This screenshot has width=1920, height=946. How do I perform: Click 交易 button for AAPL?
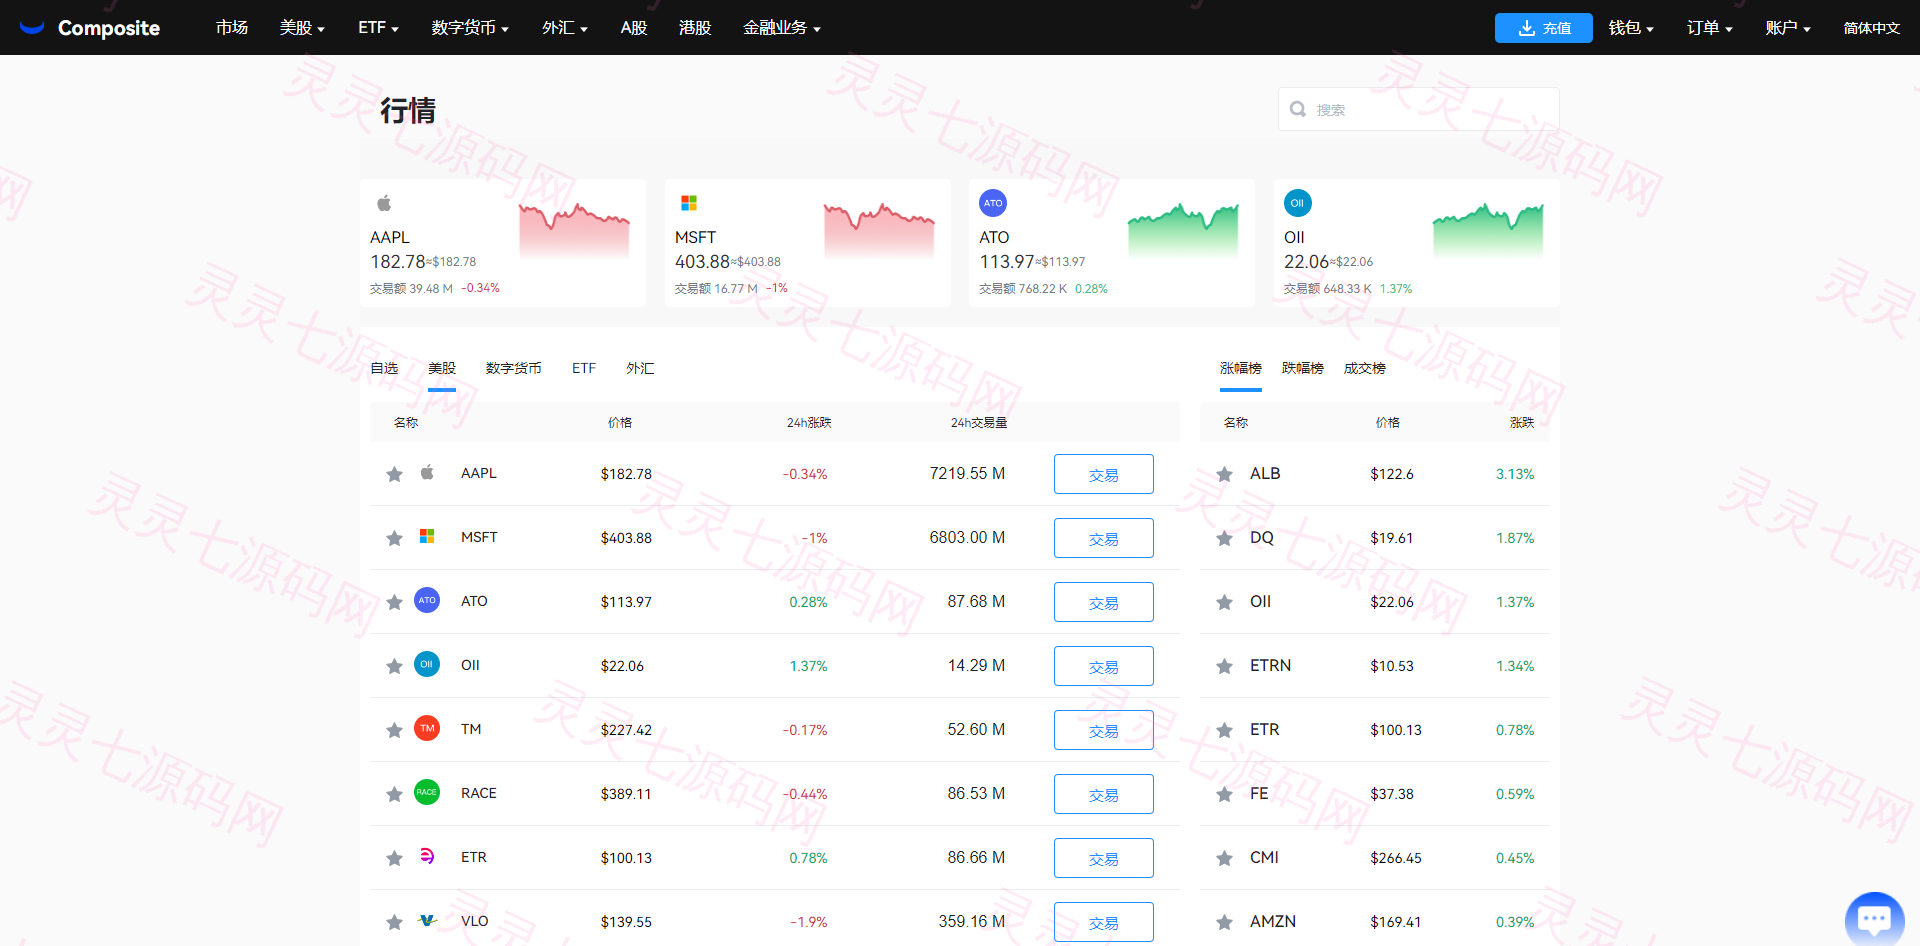click(x=1103, y=474)
